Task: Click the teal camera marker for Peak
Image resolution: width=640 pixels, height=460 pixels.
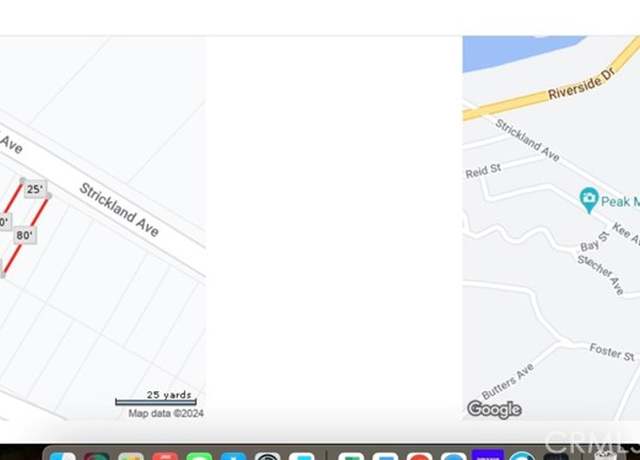Action: point(589,200)
